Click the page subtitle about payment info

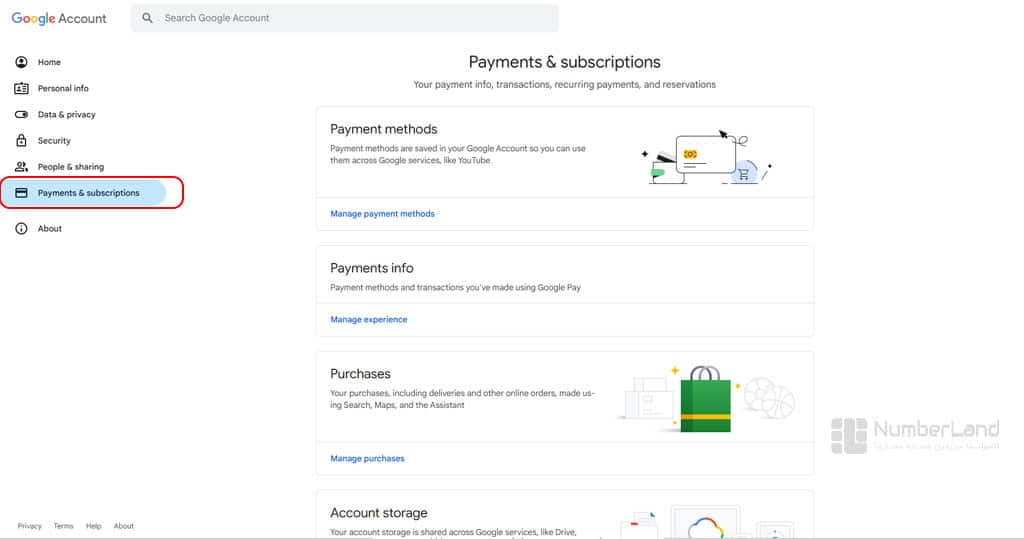[x=564, y=84]
